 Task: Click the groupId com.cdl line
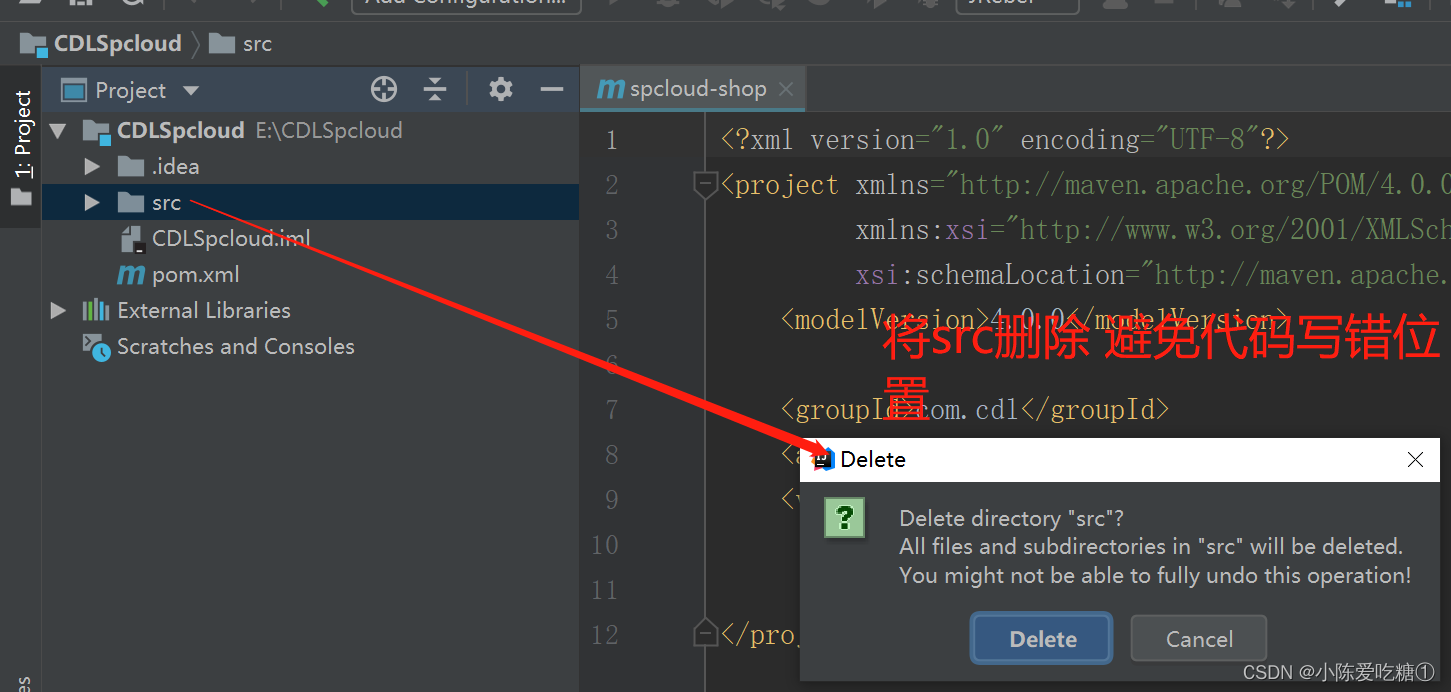pos(975,409)
